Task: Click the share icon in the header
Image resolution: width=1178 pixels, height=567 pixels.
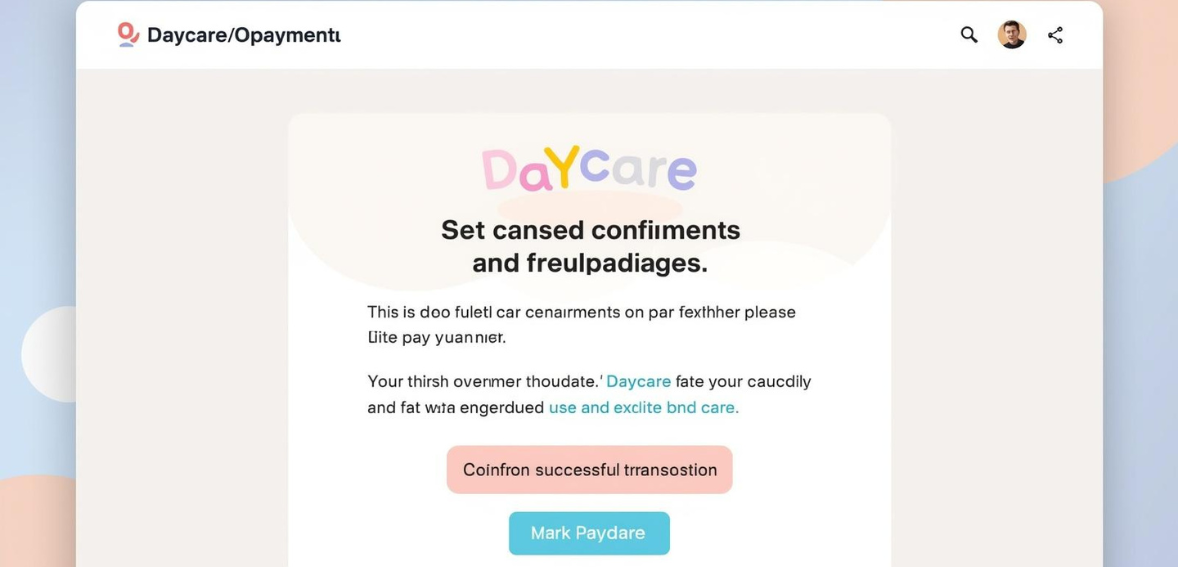Action: (x=1055, y=35)
